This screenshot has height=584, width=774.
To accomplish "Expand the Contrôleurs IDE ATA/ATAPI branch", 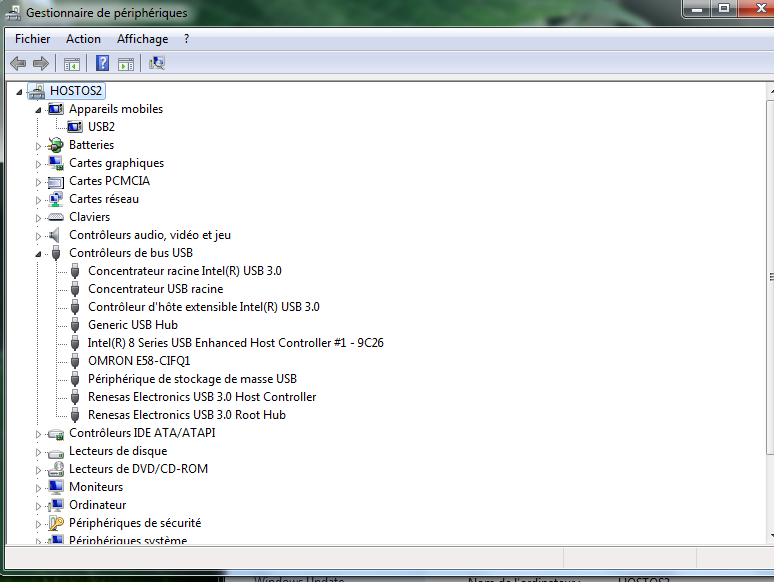I will coord(38,434).
